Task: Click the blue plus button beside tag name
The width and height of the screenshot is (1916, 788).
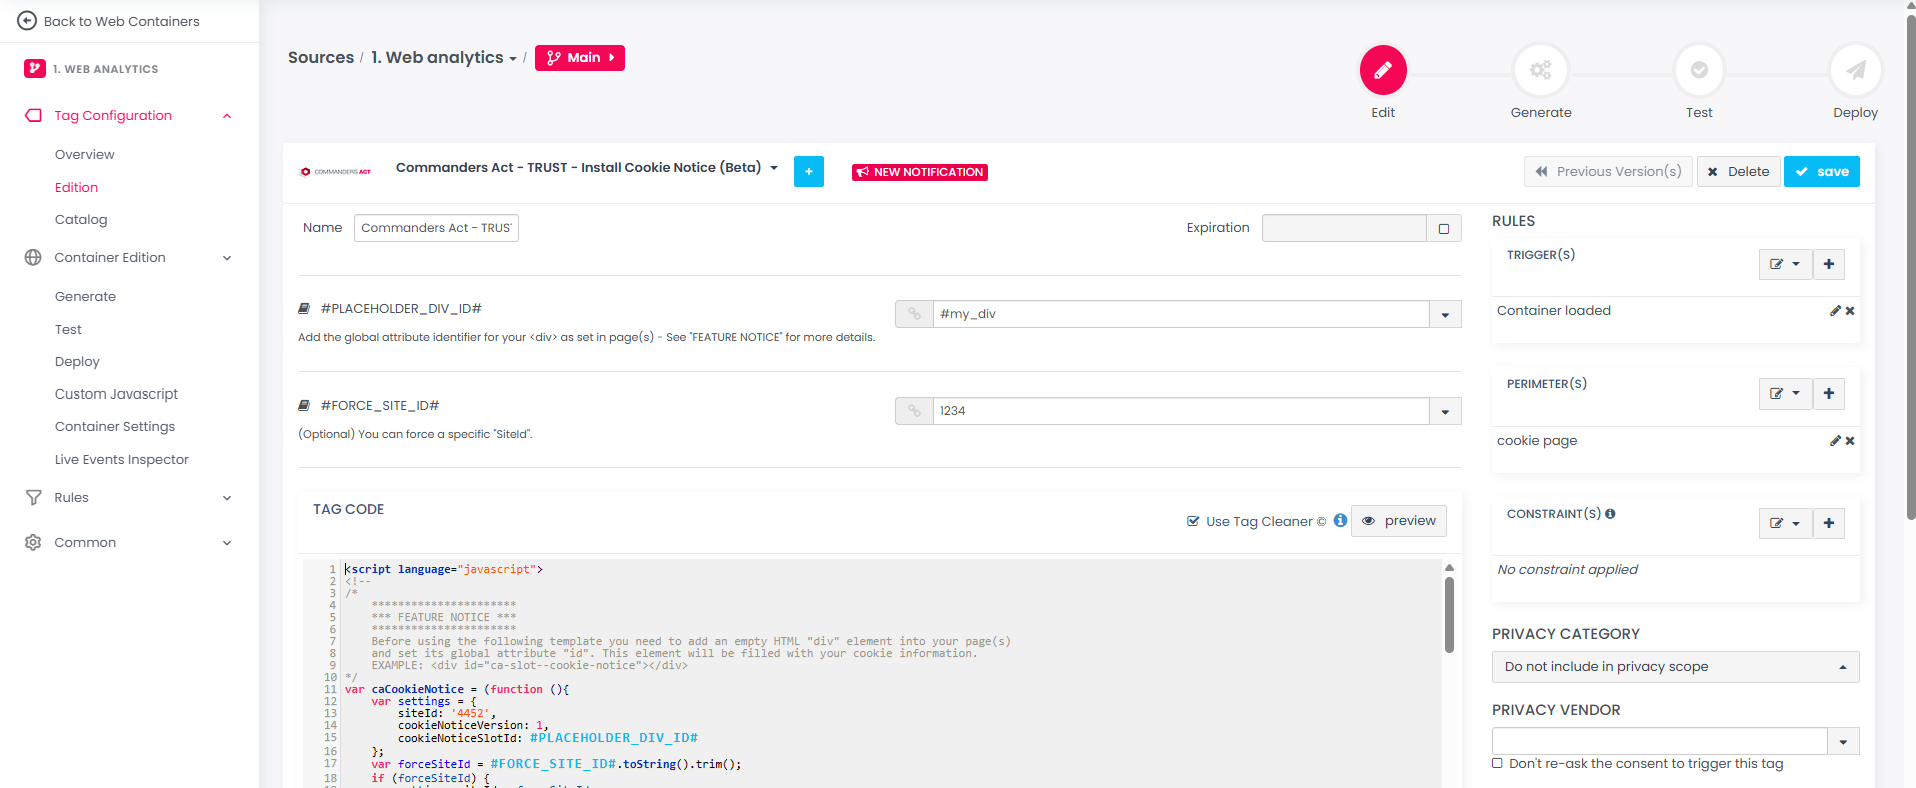Action: coord(808,172)
